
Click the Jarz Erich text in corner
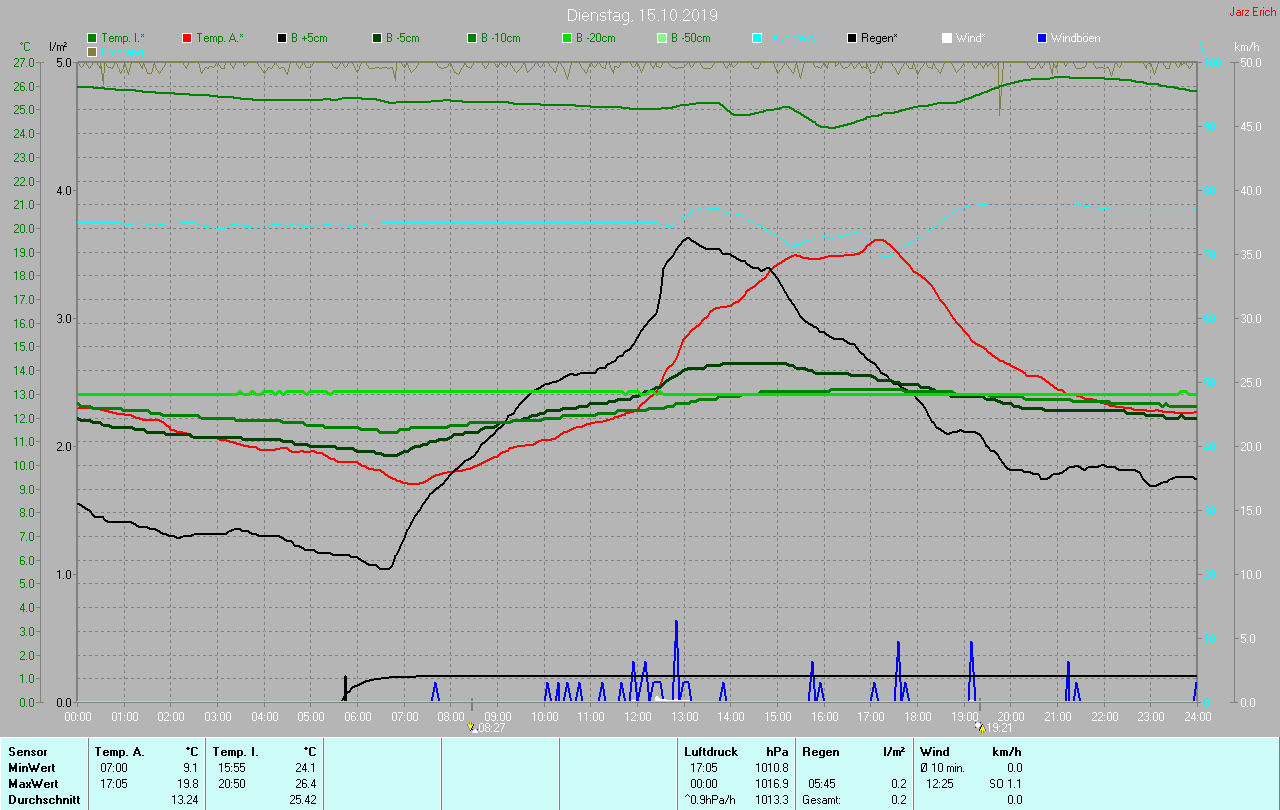tap(1252, 12)
